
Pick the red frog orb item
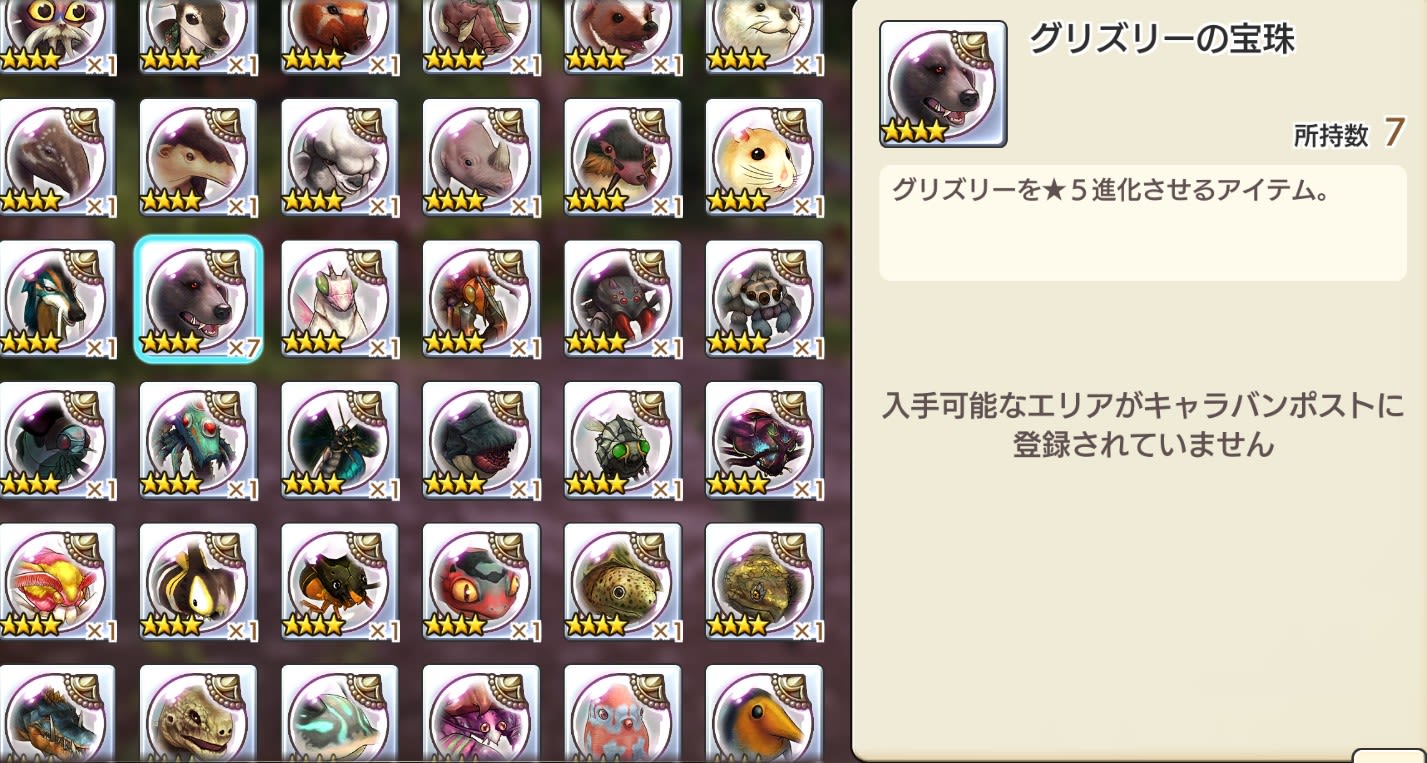[x=481, y=583]
